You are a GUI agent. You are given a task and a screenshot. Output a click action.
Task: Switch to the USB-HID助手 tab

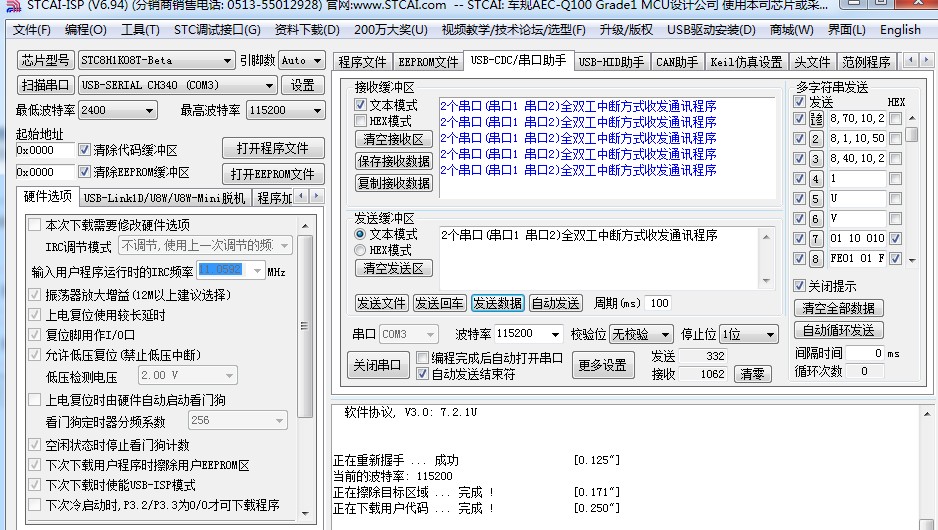coord(611,62)
